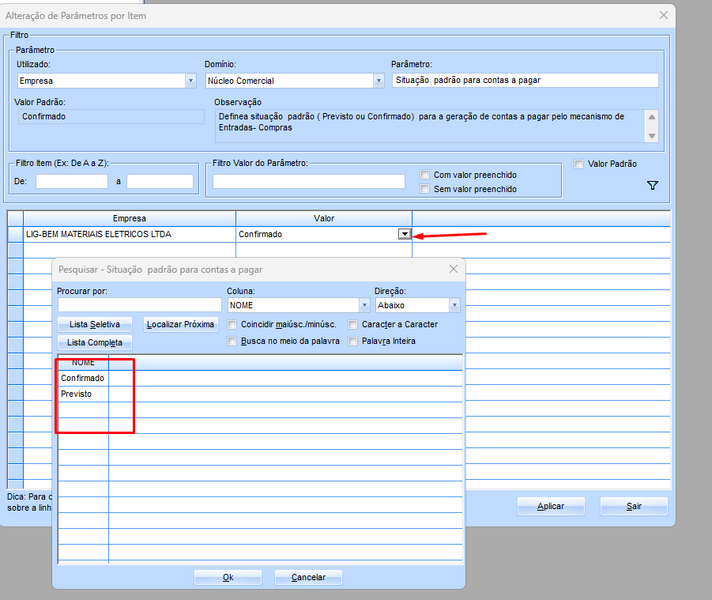Click the Filtro Valor do Parâmetro field
712x600 pixels.
click(x=308, y=181)
